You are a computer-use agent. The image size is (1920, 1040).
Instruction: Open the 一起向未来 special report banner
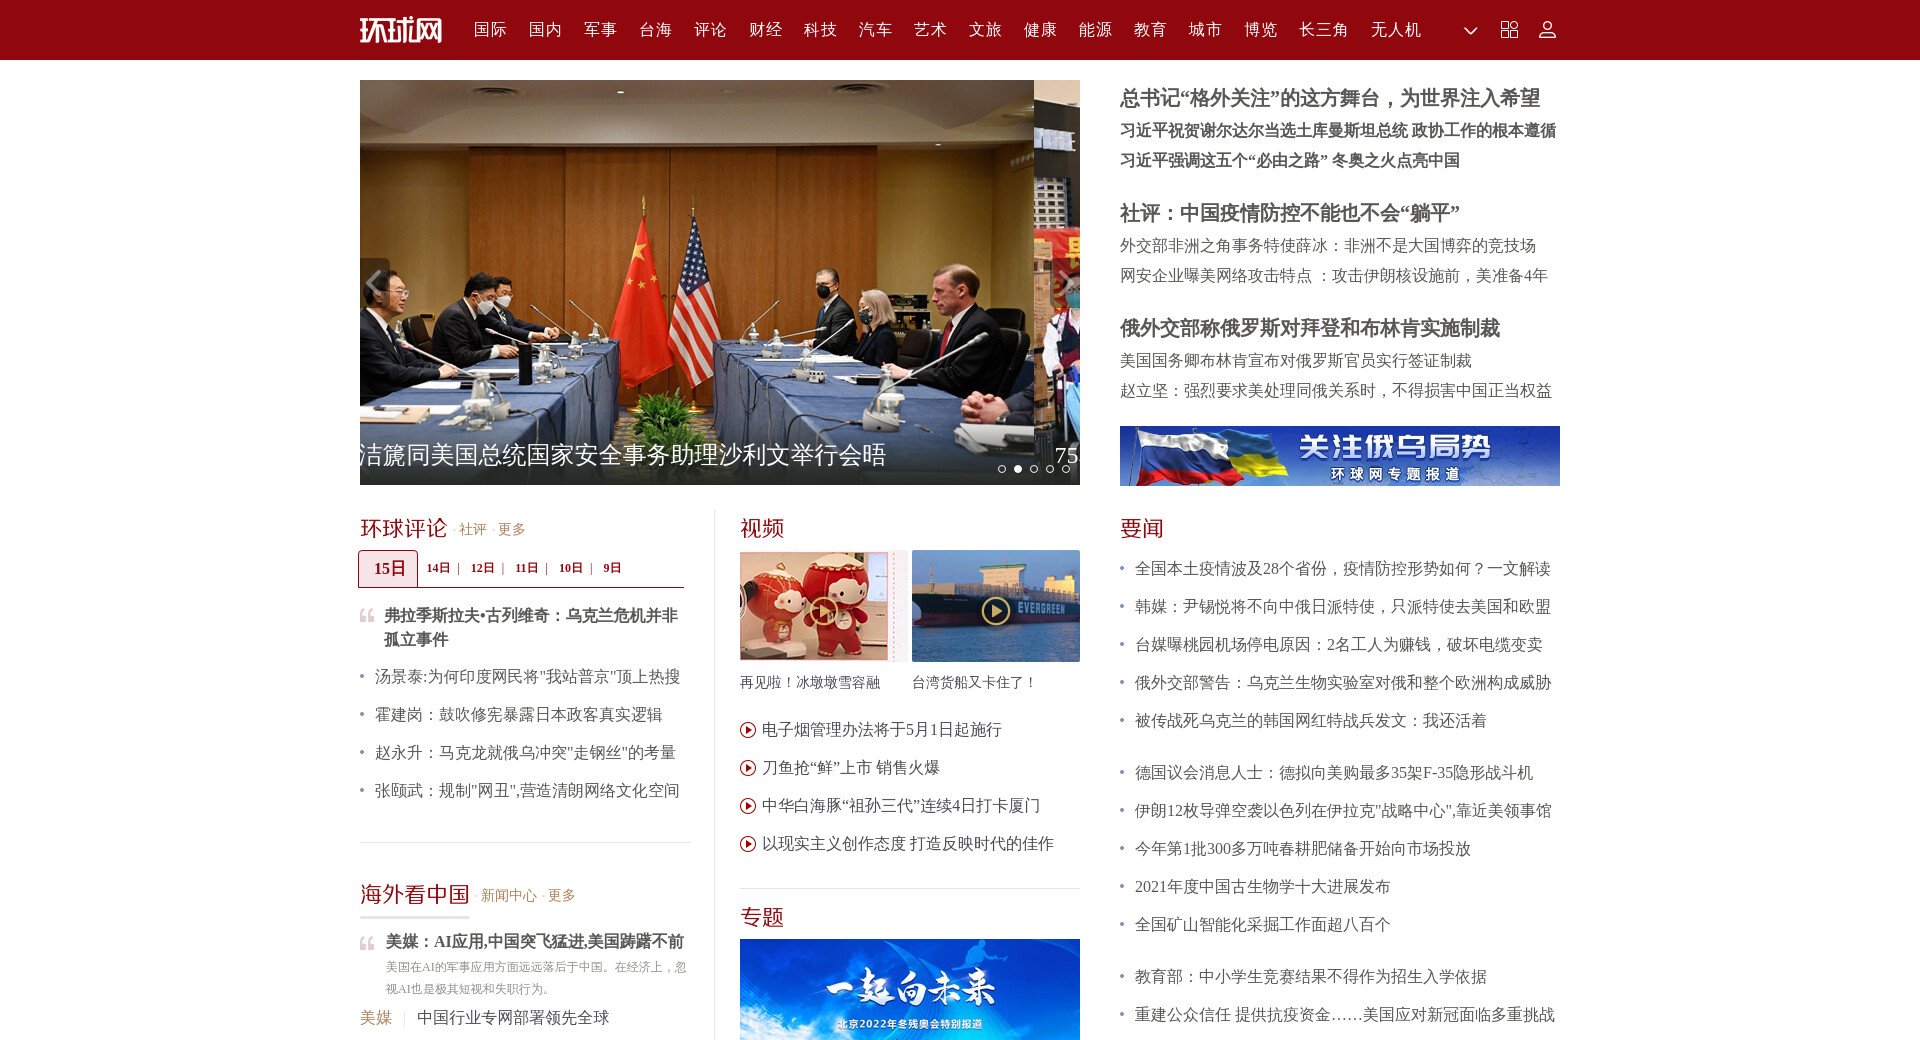[910, 989]
